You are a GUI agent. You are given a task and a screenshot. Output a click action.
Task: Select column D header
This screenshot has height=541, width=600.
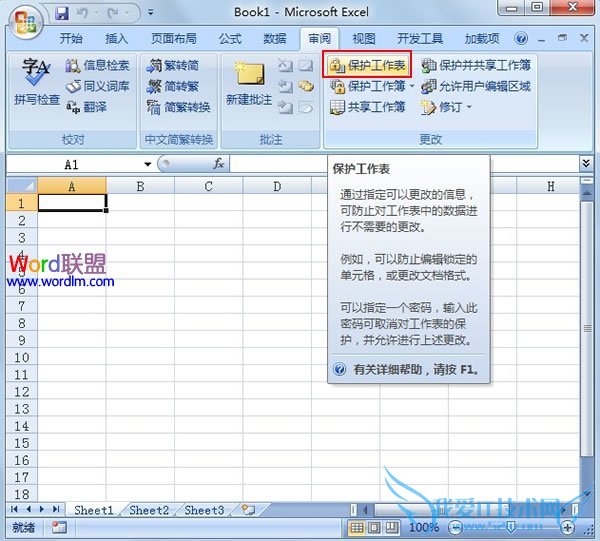coord(277,186)
